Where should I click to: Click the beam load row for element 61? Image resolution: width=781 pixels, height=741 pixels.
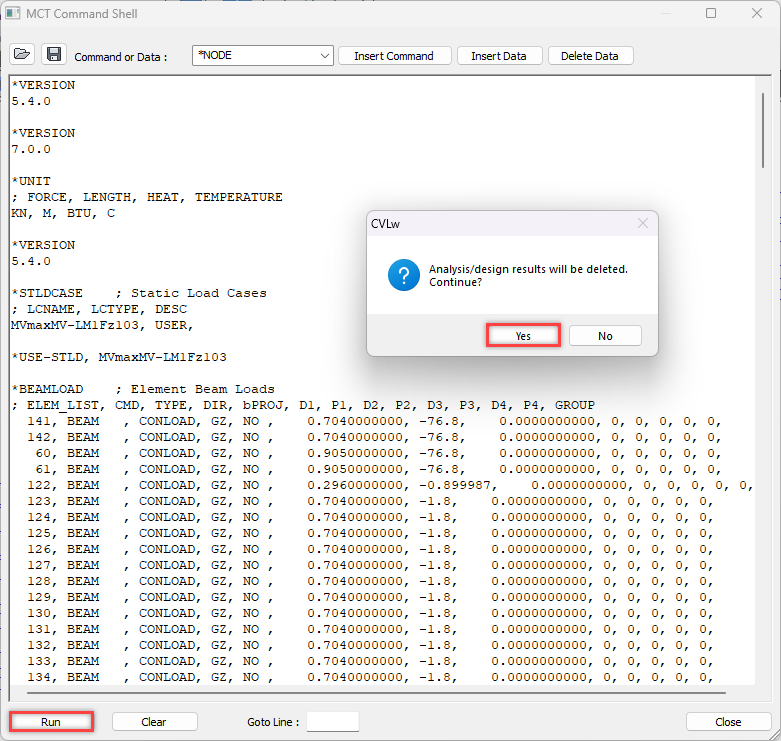[378, 469]
